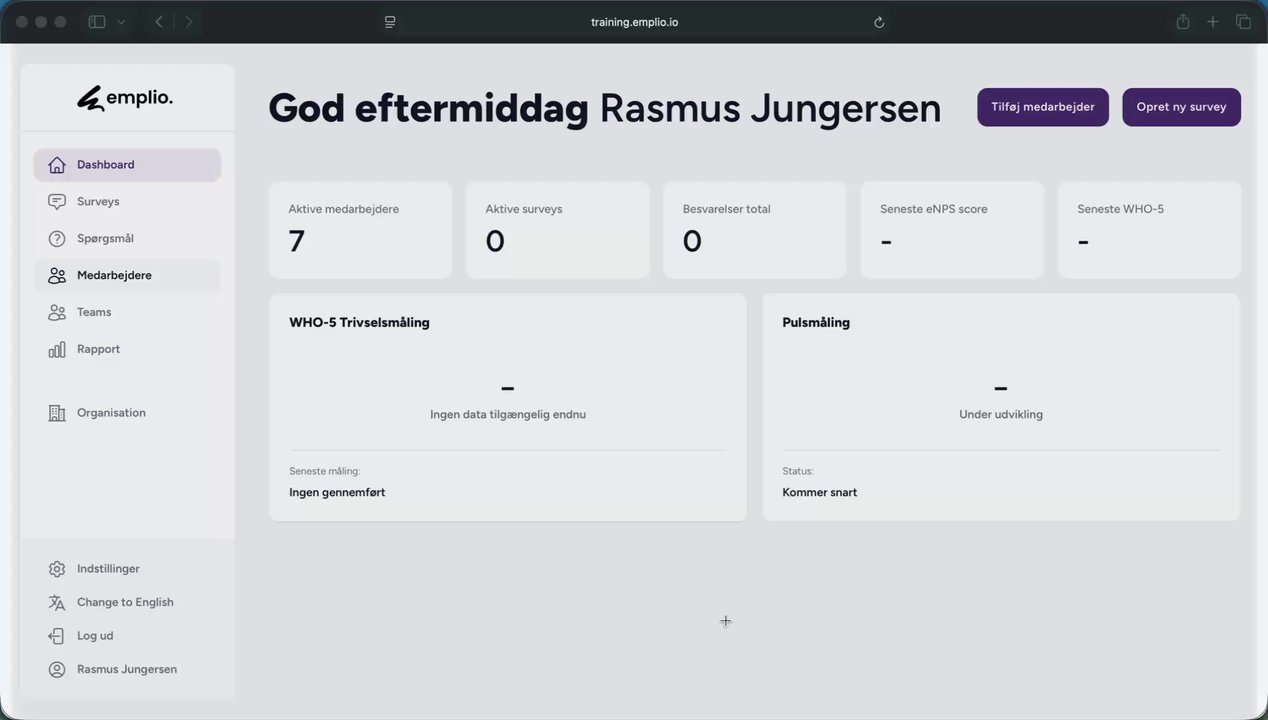Expand the sidebar dropdown chevron in Safari

[x=121, y=22]
